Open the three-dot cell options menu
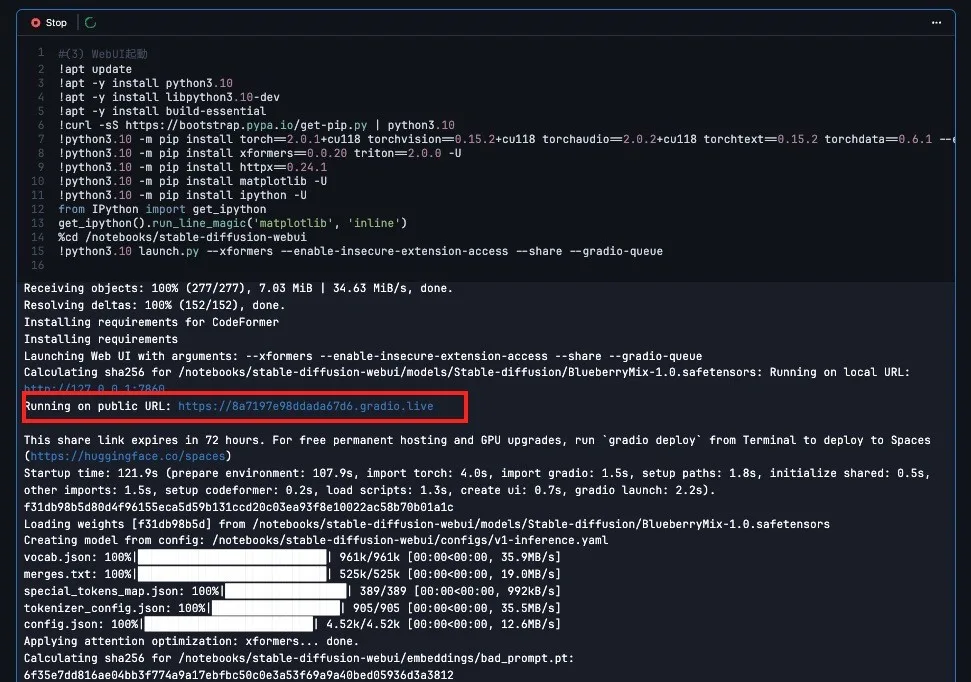Screen dimensions: 971x682 pyautogui.click(x=936, y=23)
